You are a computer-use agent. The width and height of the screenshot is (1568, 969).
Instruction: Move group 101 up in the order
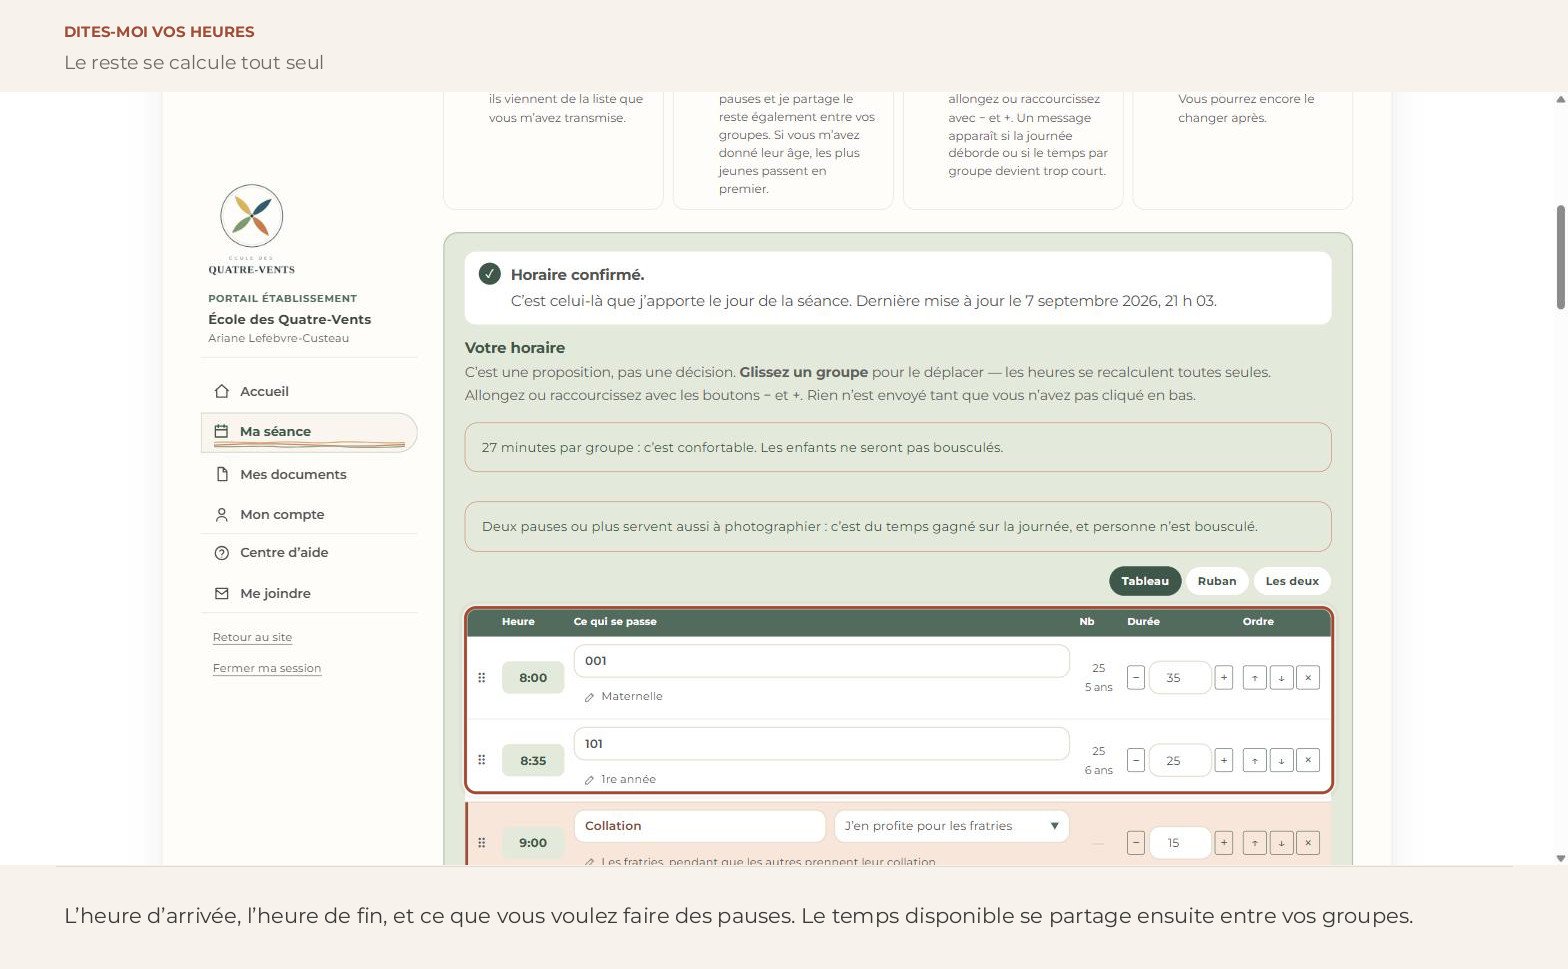1255,760
